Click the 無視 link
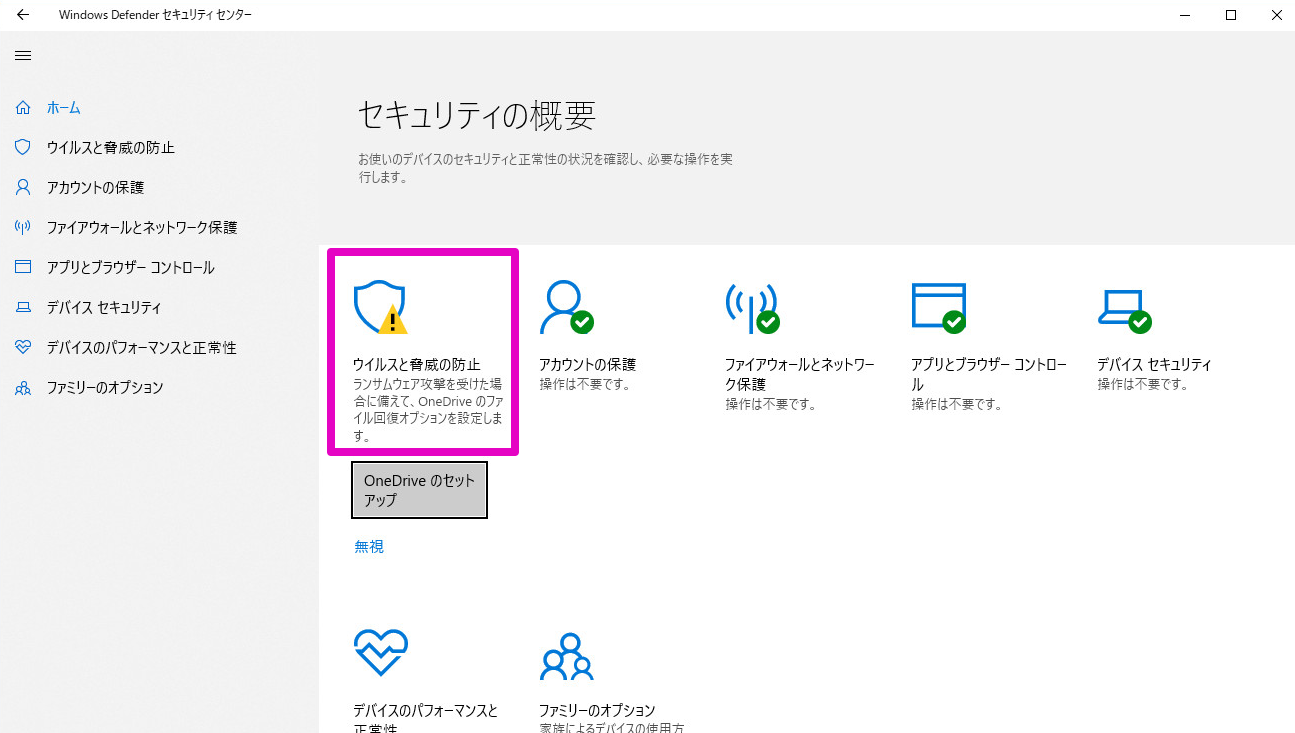Viewport: 1295px width, 733px height. coord(369,546)
